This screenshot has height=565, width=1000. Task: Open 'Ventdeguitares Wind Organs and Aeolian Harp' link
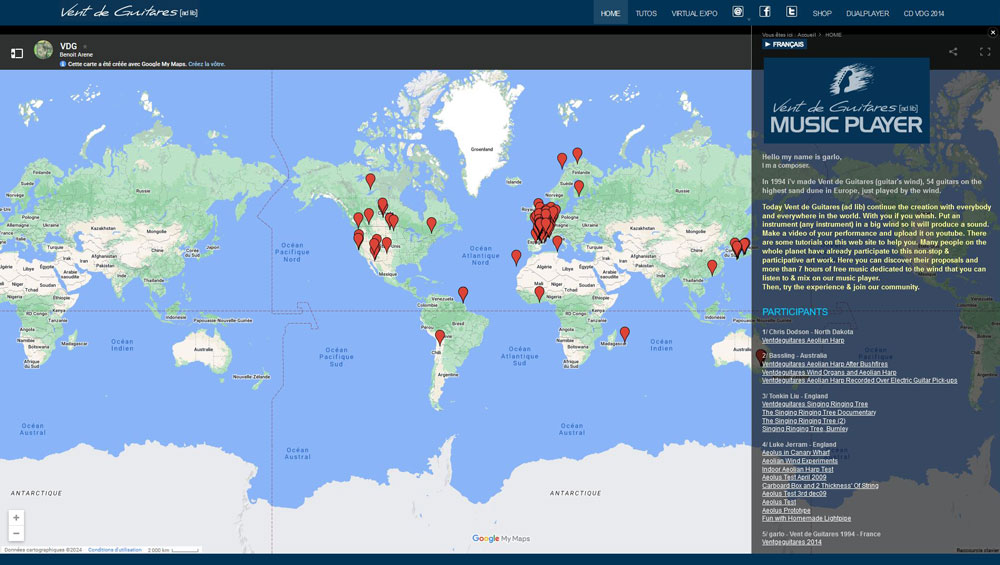point(829,372)
